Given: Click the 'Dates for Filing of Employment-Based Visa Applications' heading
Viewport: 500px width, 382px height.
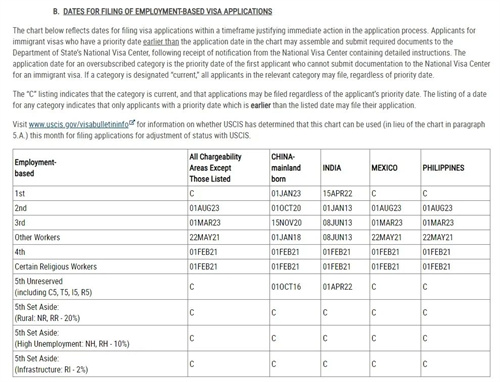Looking at the screenshot, I should [x=168, y=11].
